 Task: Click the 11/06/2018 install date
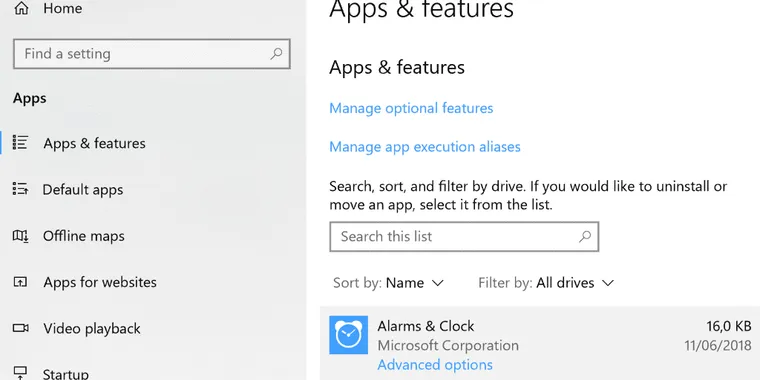(718, 346)
